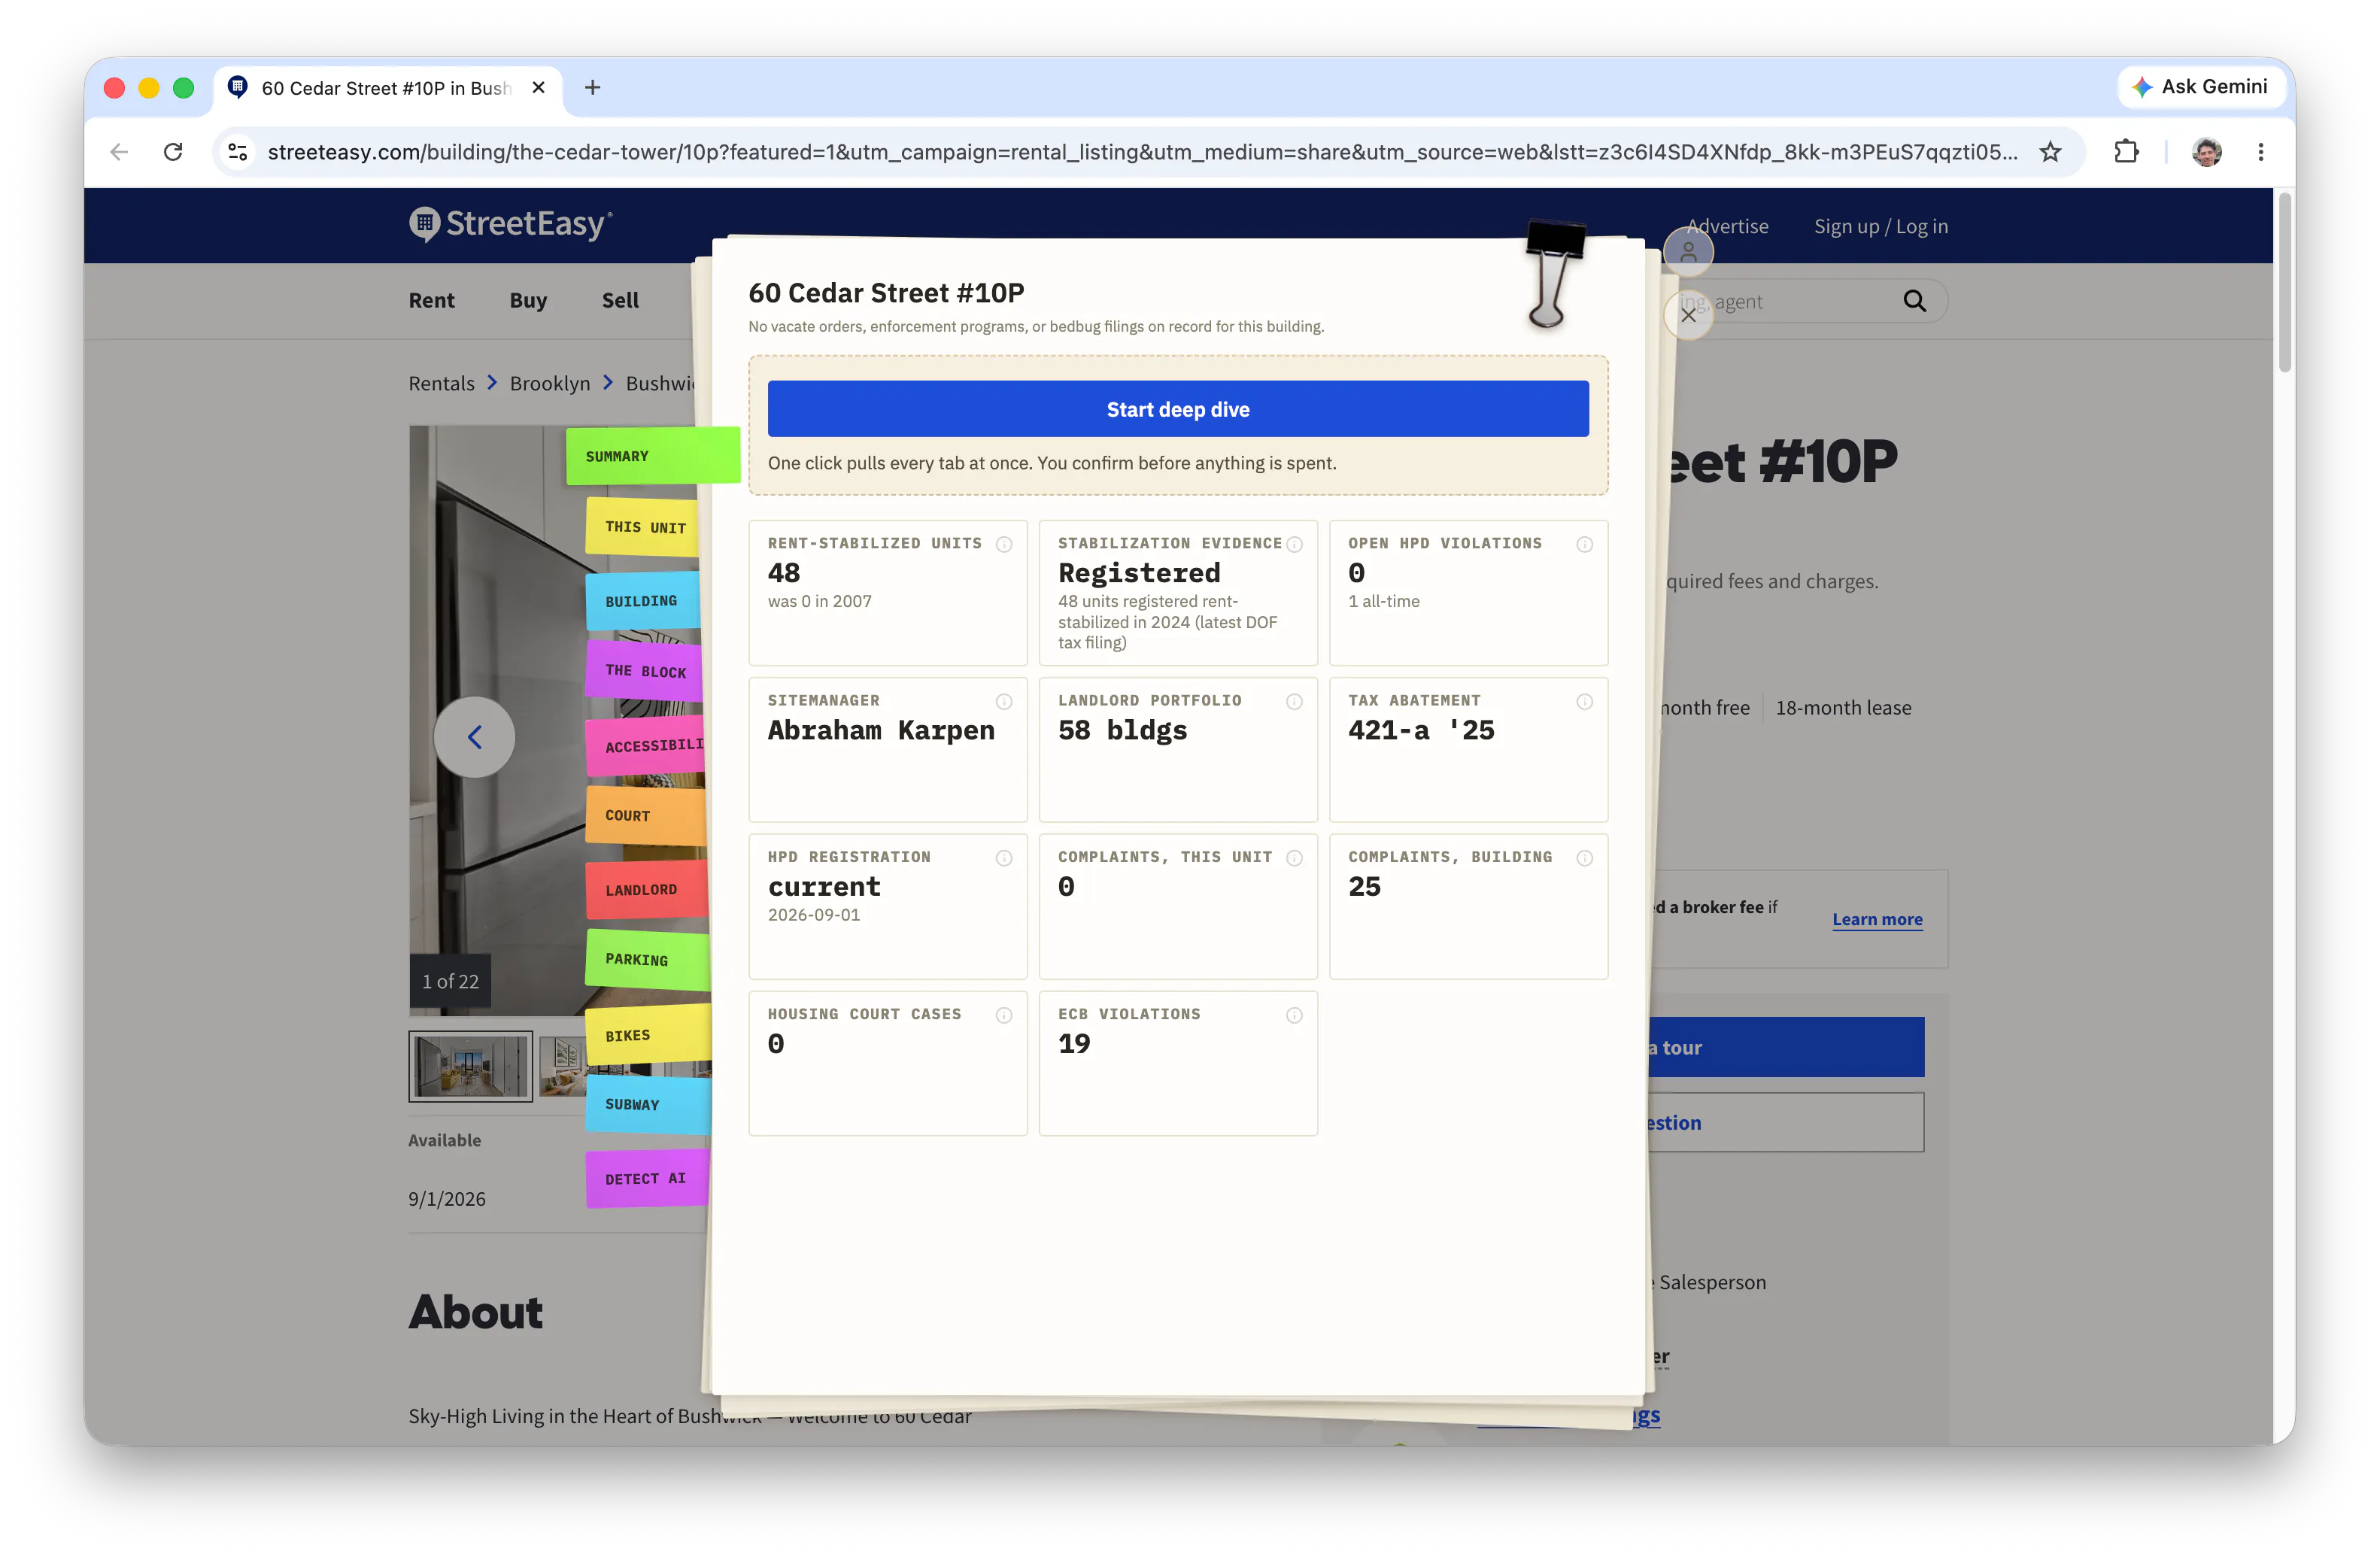This screenshot has height=1557, width=2380.
Task: View site information icon in address bar
Action: click(x=238, y=152)
